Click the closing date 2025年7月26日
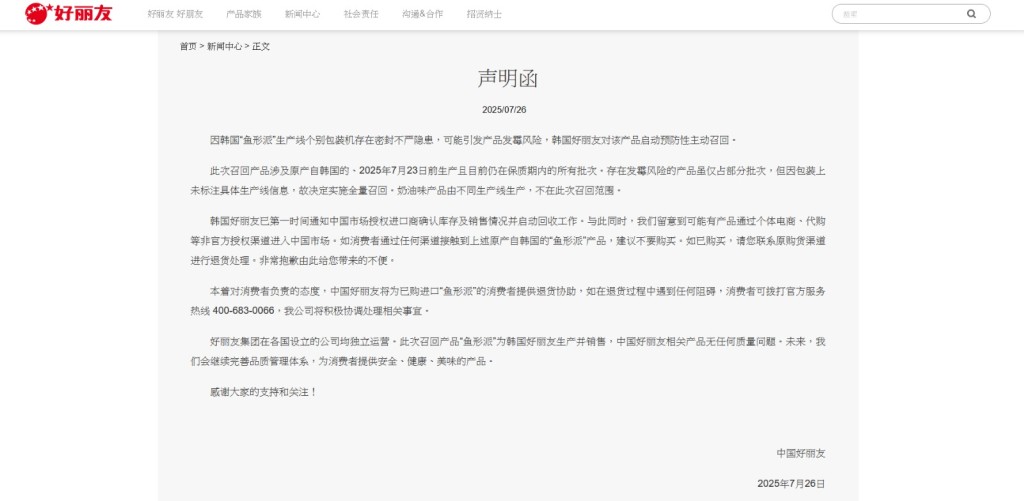 click(x=792, y=484)
